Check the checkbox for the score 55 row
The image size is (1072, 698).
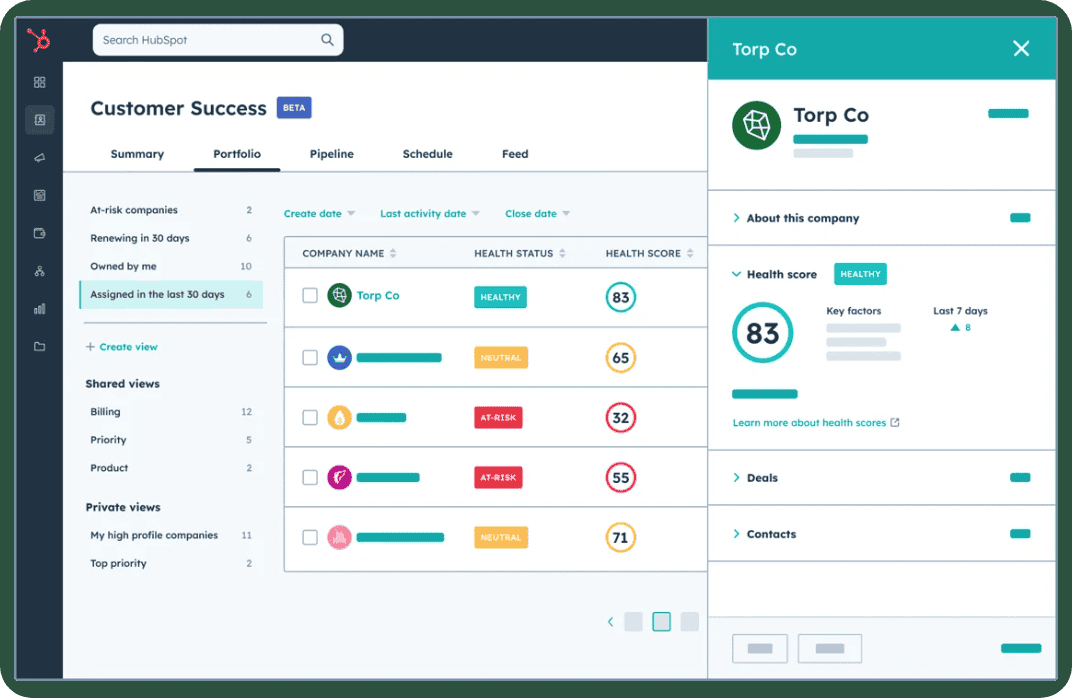(310, 477)
